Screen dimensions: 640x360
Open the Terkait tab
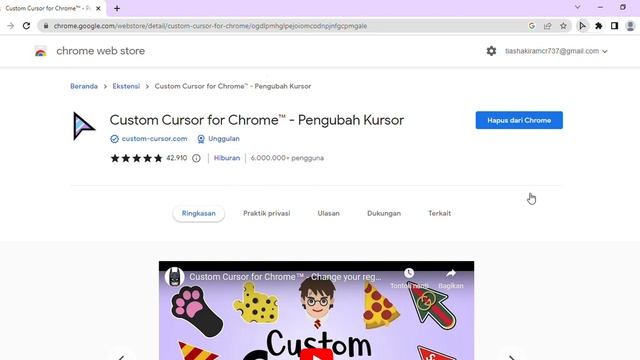[440, 213]
